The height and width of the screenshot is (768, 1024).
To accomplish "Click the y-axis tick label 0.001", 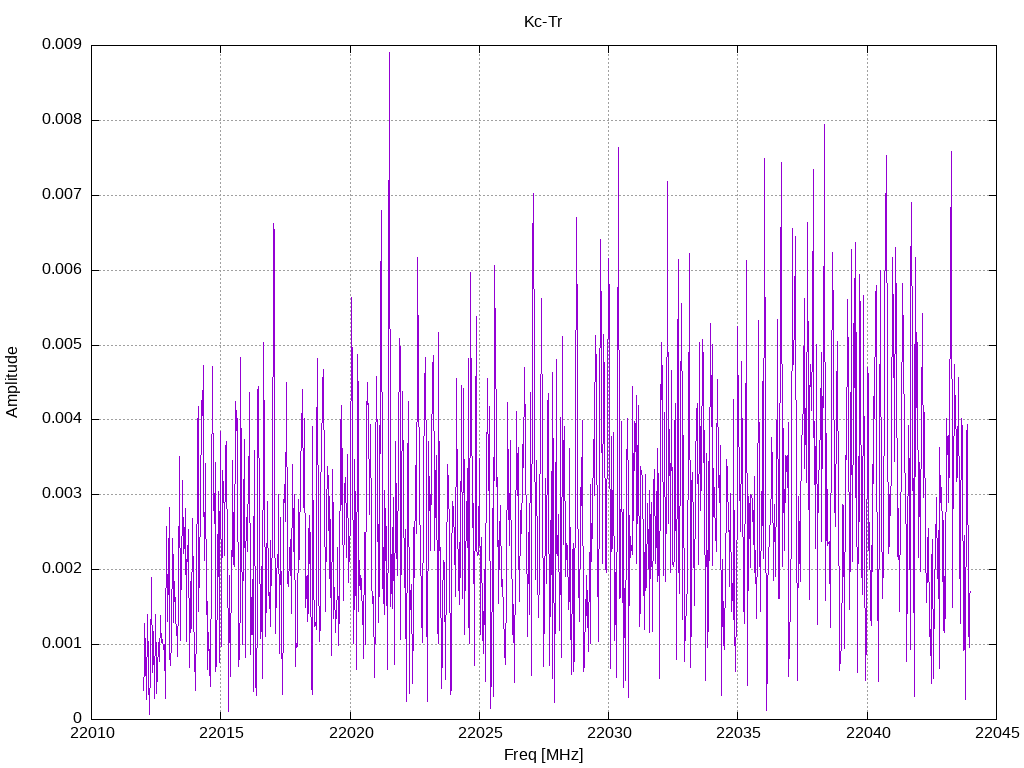I will tap(62, 644).
